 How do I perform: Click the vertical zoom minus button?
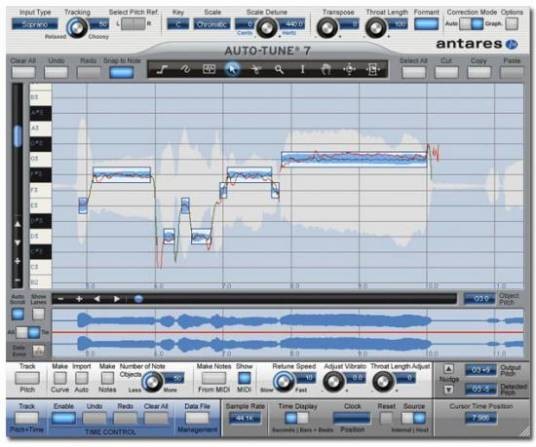(17, 280)
